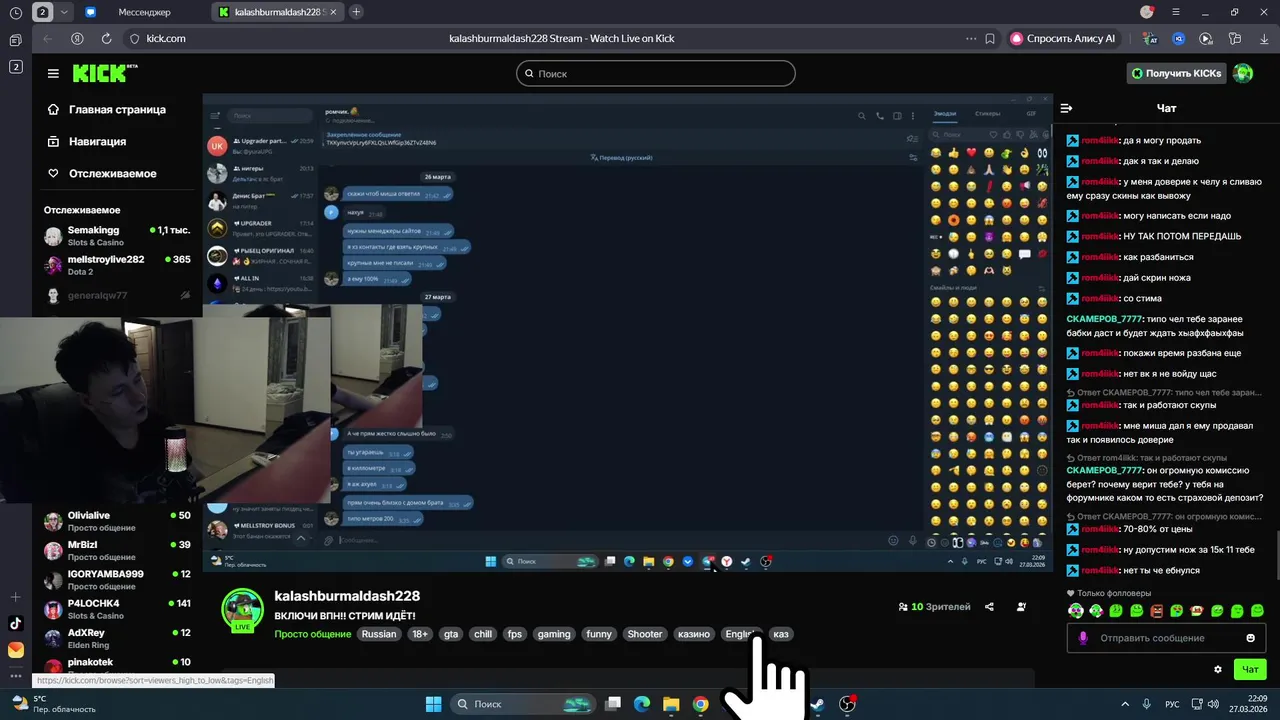
Task: Select the 'gta' stream tag
Action: (x=451, y=634)
